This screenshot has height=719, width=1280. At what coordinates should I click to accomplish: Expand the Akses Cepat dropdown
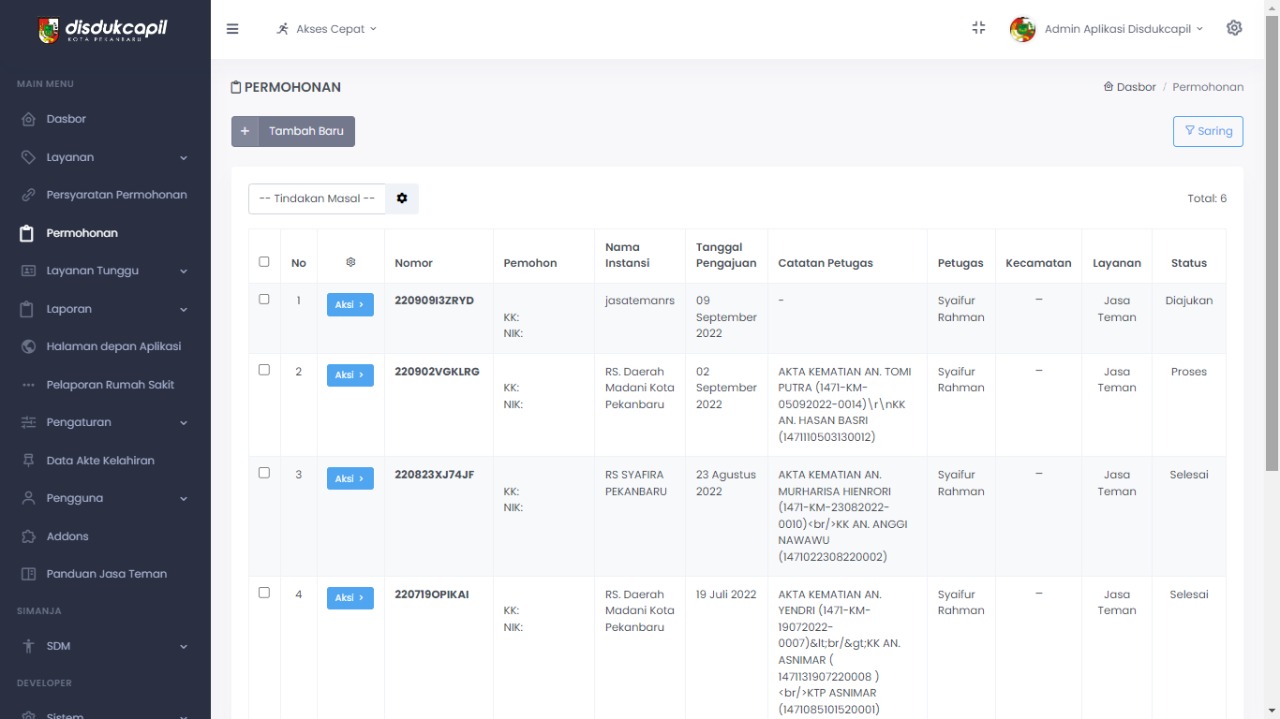click(x=327, y=29)
